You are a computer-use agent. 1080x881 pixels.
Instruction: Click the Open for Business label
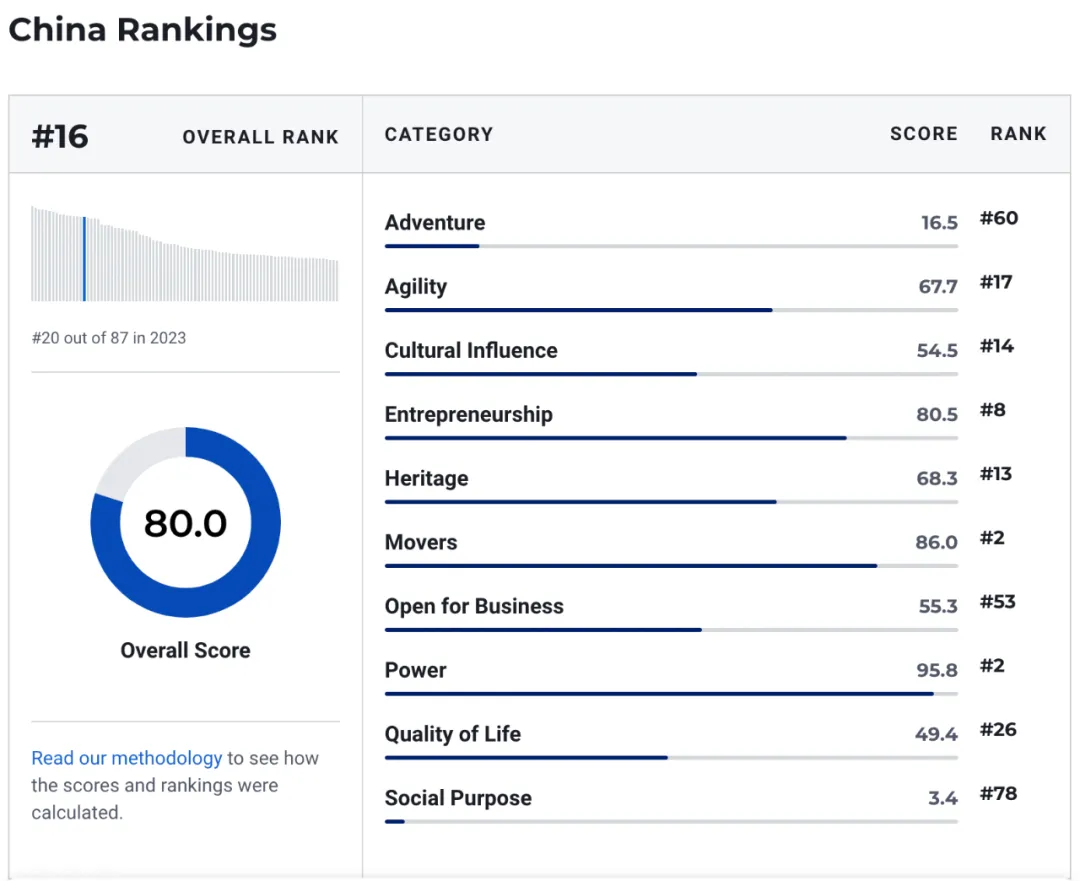[x=474, y=607]
